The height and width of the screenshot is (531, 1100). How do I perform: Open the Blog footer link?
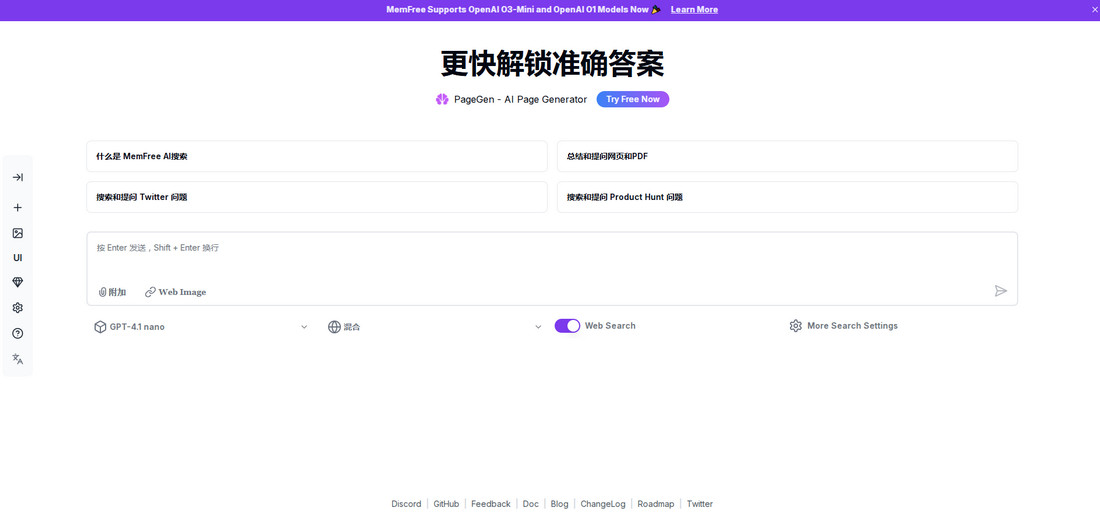(559, 504)
